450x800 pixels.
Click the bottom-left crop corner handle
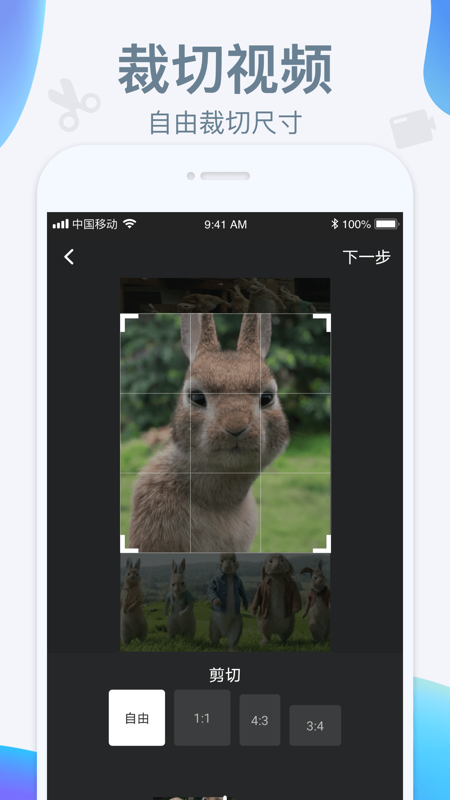click(x=129, y=544)
